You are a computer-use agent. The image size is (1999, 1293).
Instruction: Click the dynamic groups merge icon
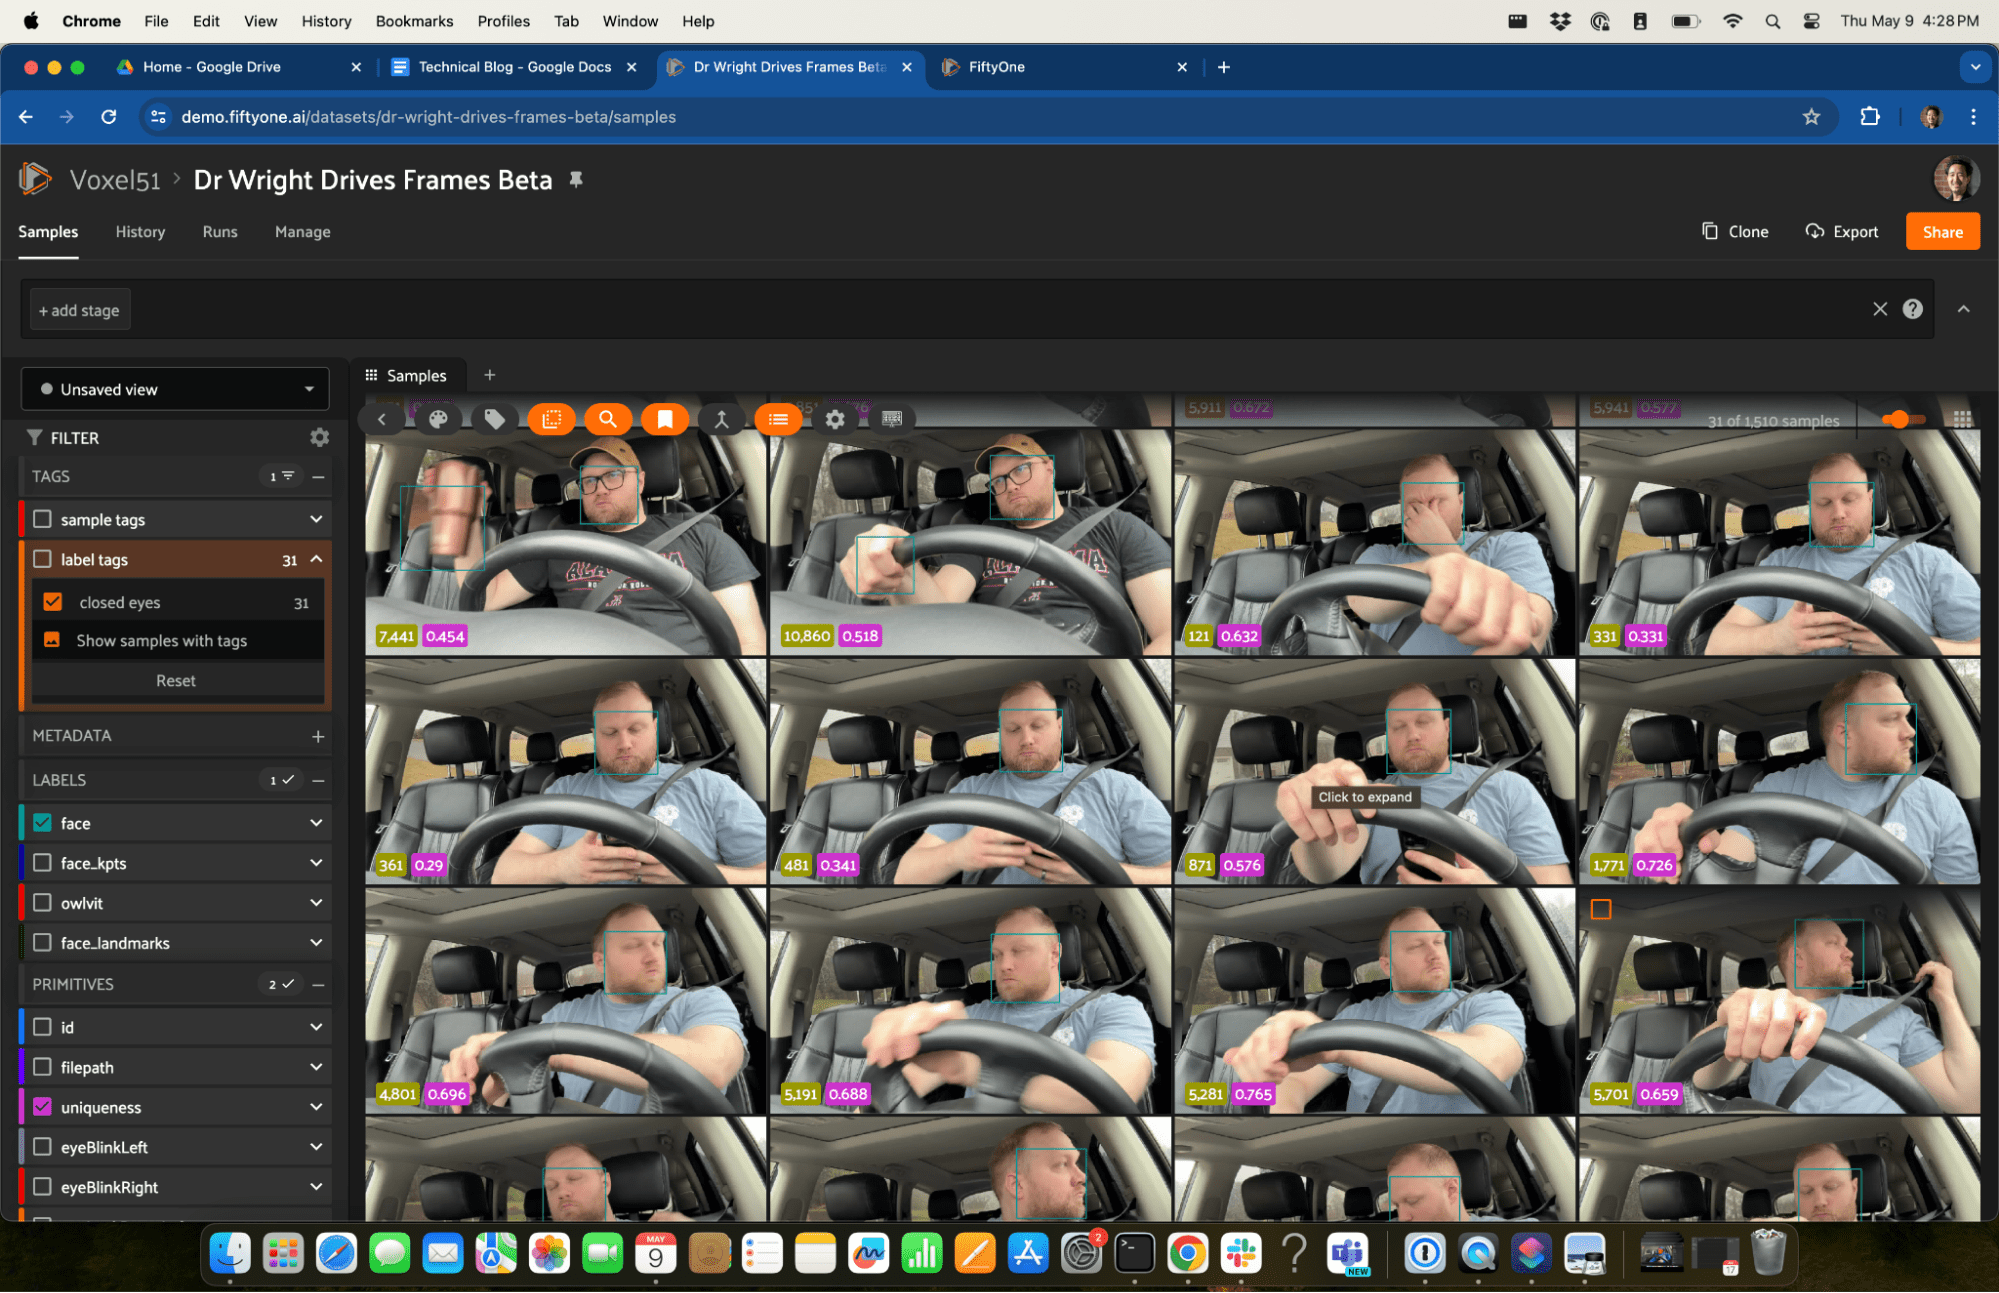point(721,419)
